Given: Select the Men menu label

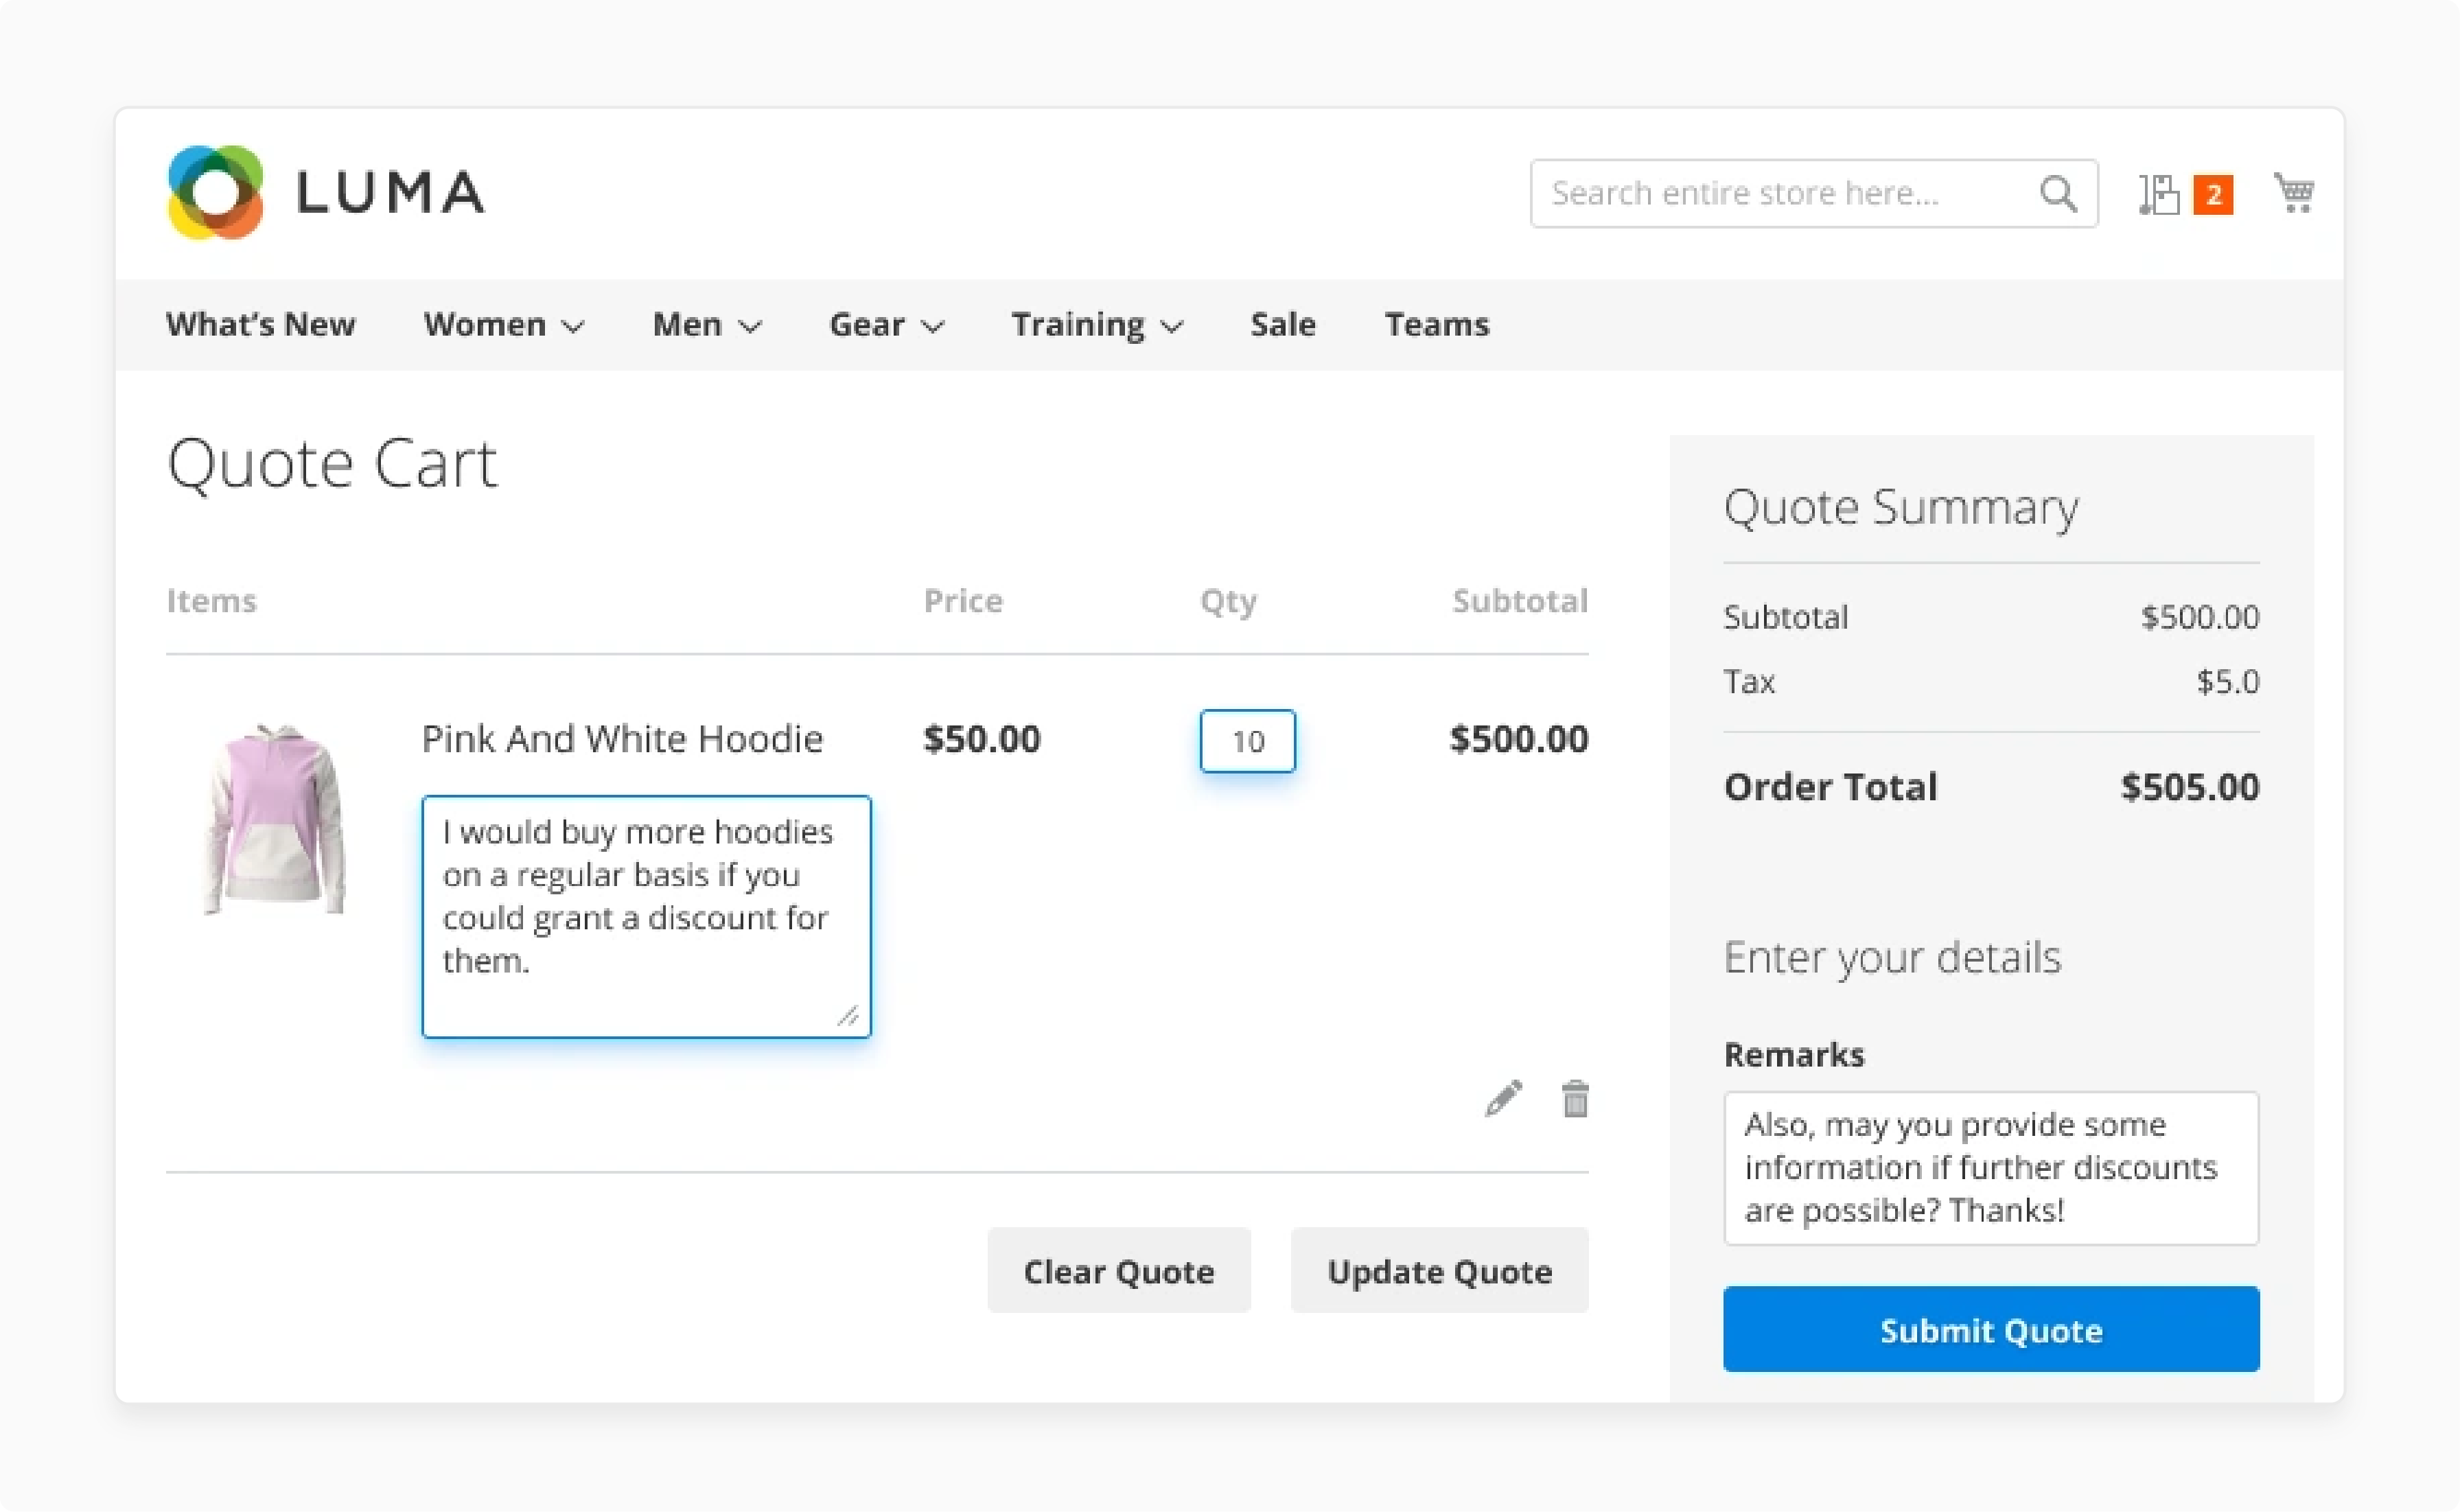Looking at the screenshot, I should 687,324.
